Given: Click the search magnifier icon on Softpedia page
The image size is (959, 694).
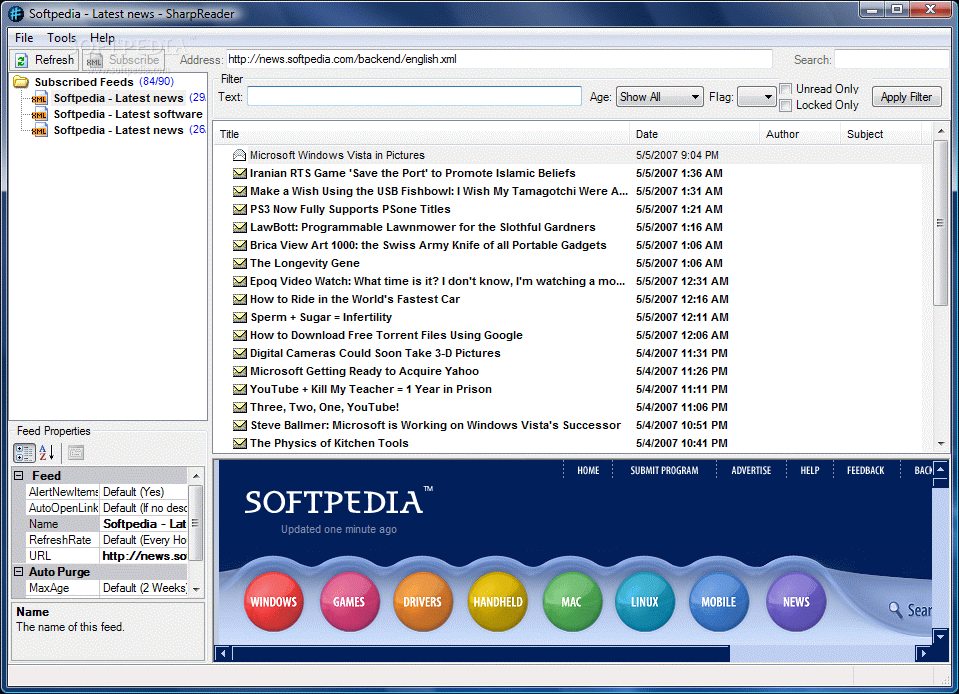Looking at the screenshot, I should pyautogui.click(x=895, y=610).
